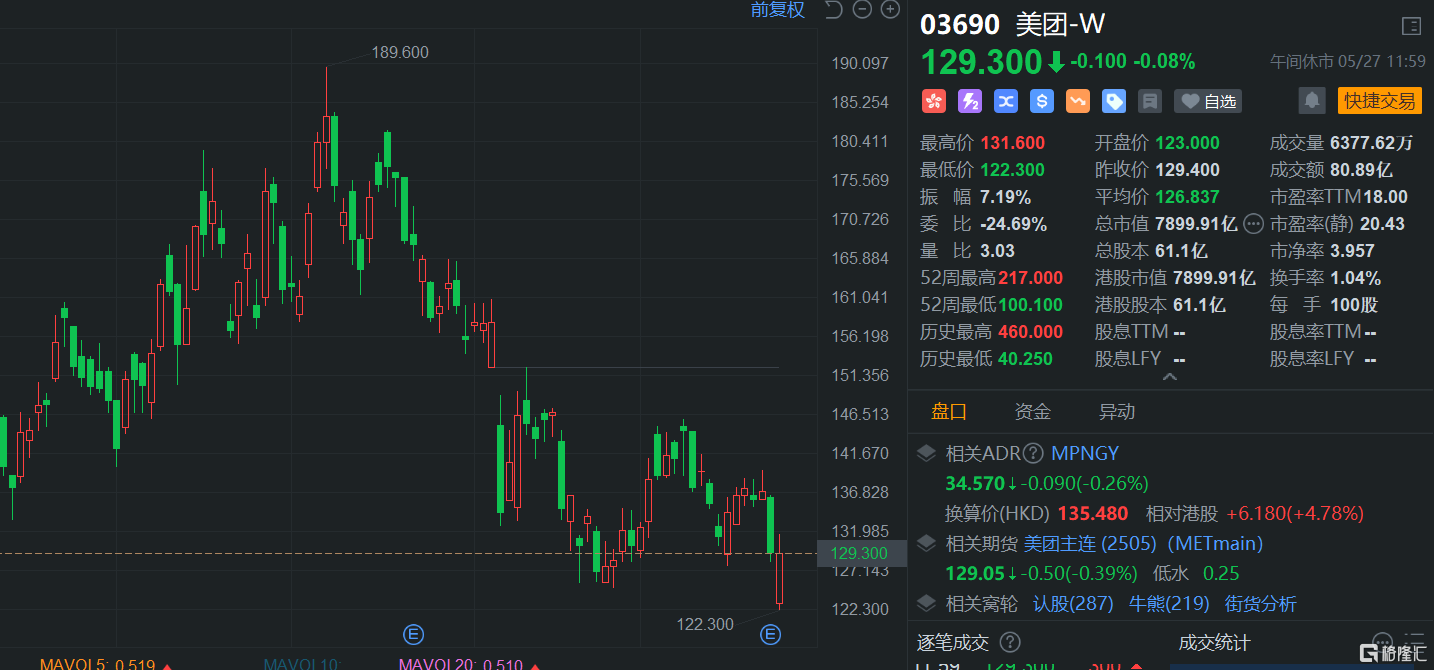
Task: Click the blue shuffle arrows icon
Action: click(1005, 101)
